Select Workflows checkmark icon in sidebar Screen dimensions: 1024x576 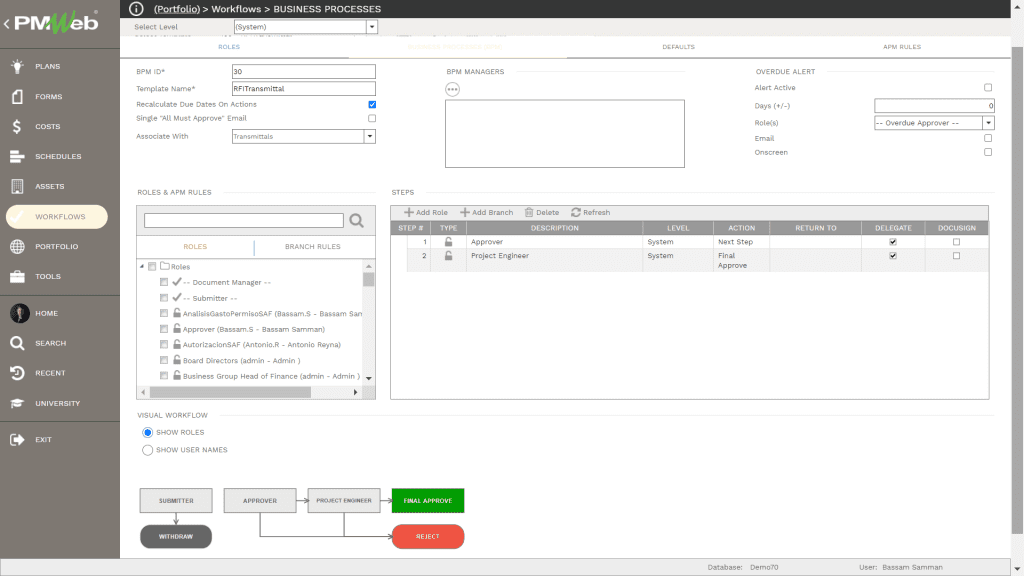[18, 216]
